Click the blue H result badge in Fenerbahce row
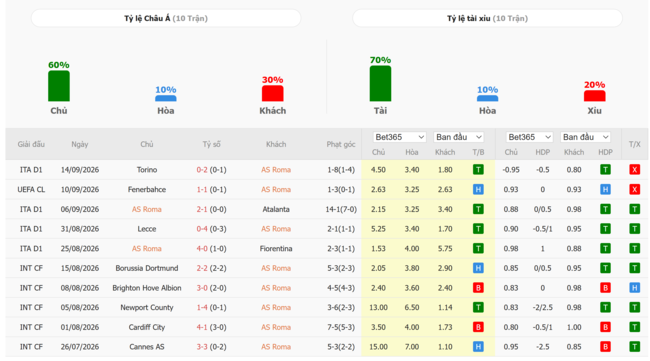 point(478,189)
